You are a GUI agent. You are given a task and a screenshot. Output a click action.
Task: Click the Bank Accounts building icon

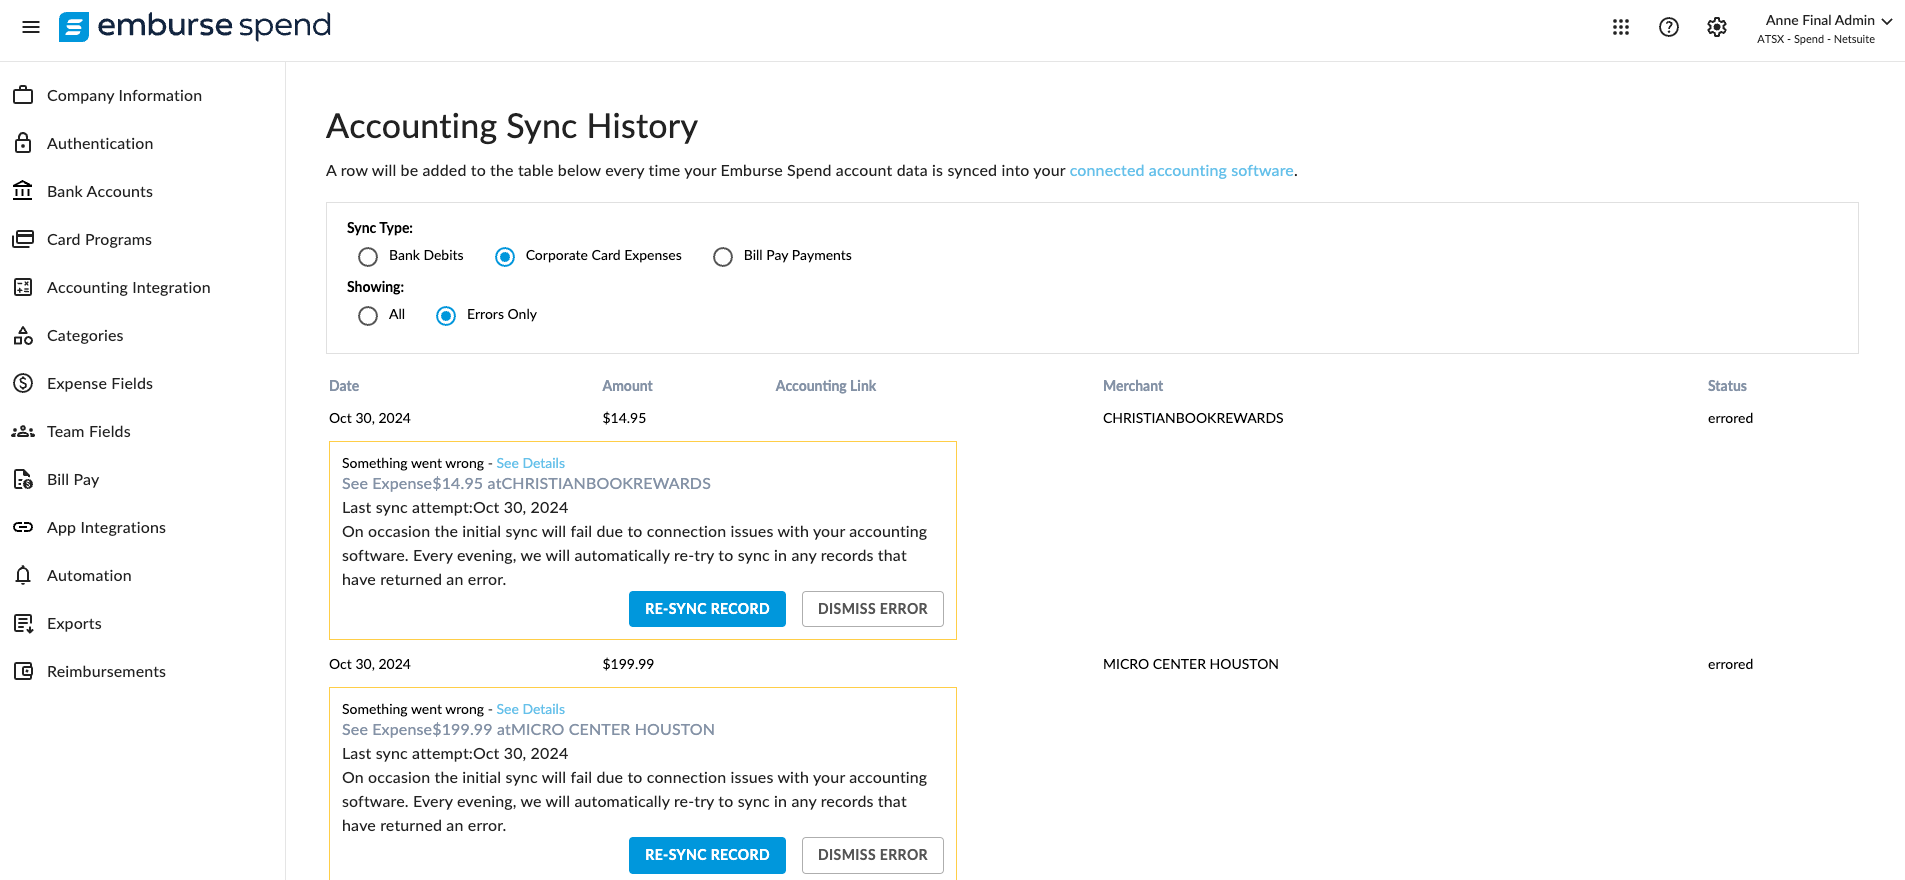point(23,191)
